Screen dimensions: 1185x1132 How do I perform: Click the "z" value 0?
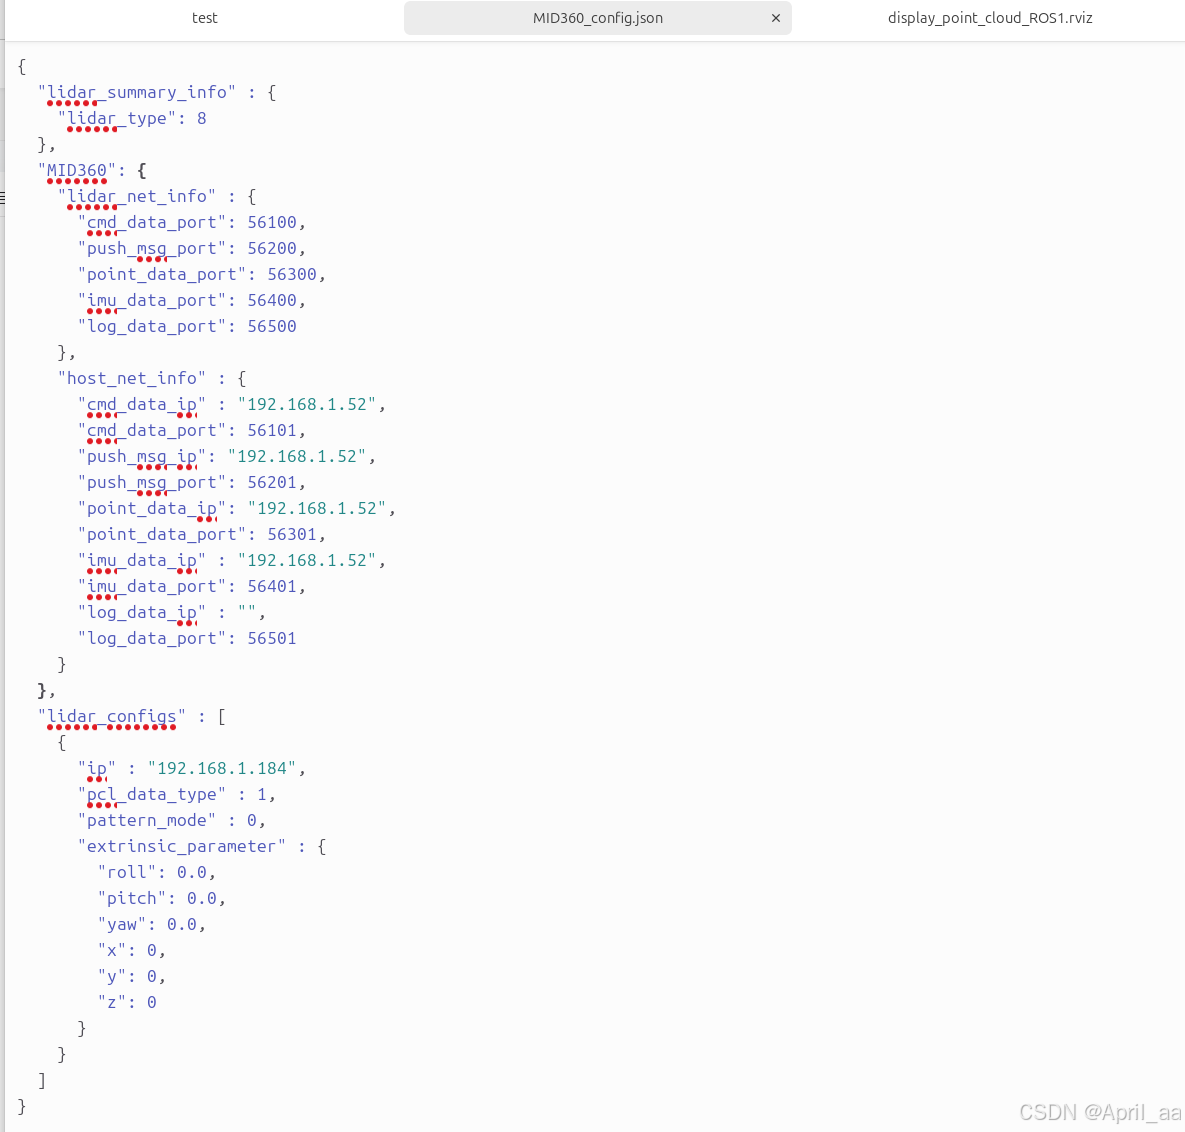point(152,1003)
